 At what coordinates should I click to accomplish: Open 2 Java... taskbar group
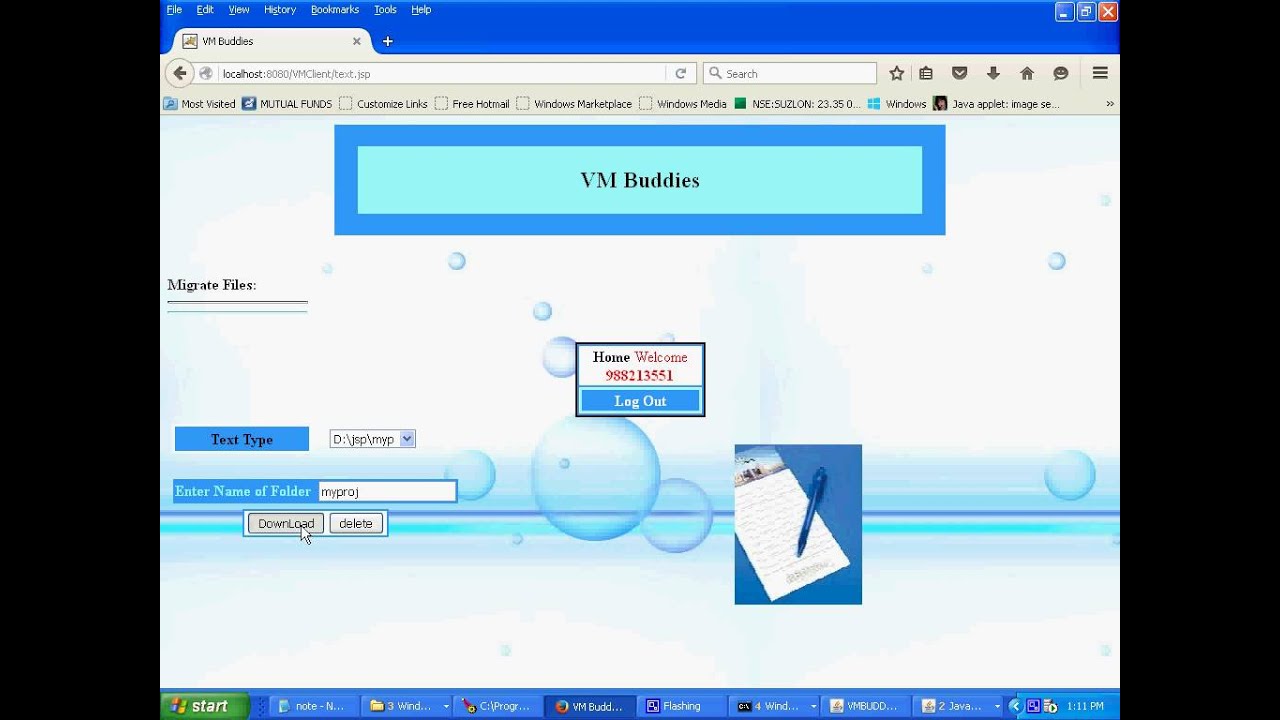(959, 706)
